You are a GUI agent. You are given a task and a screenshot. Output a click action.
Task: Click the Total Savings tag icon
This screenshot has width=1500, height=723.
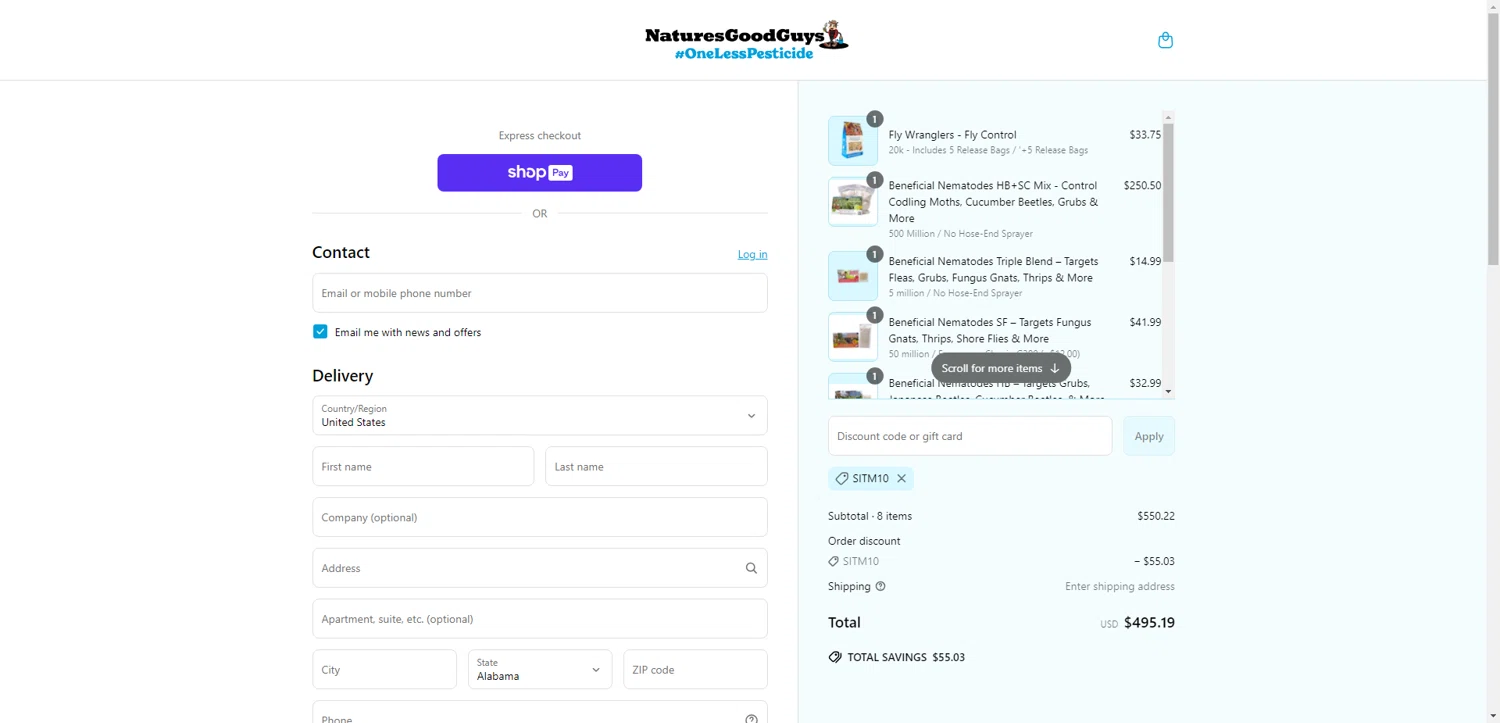click(835, 657)
